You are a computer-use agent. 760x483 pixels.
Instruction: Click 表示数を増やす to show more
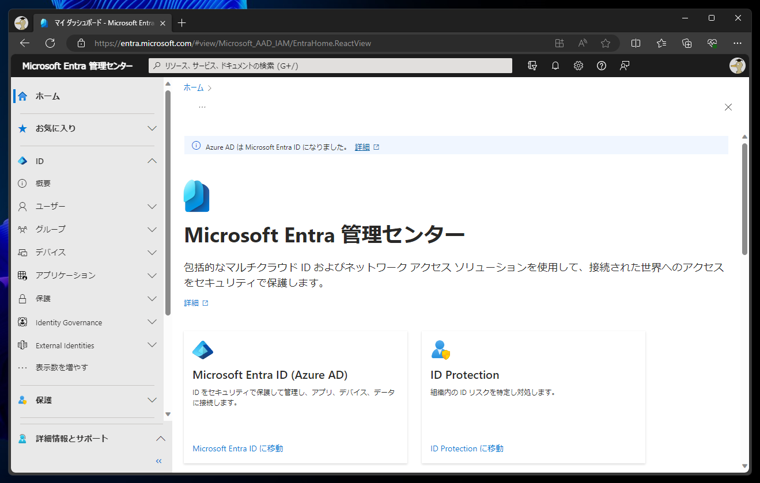point(62,368)
